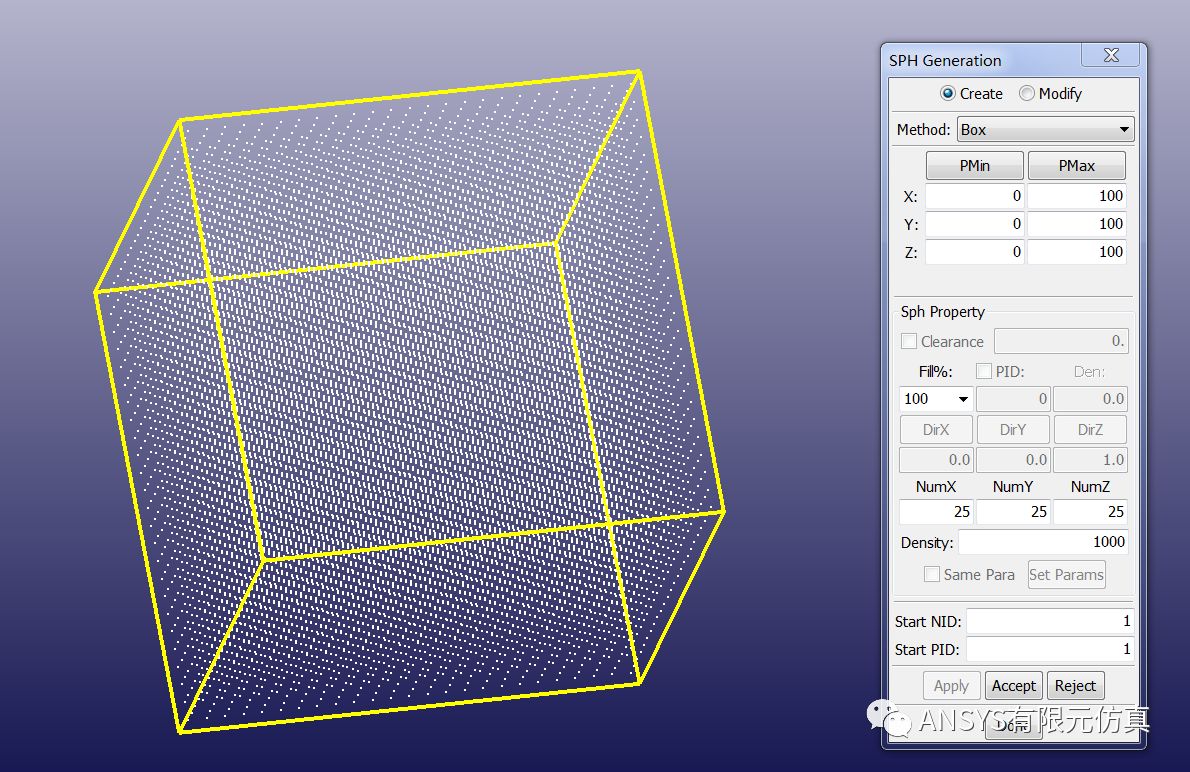The height and width of the screenshot is (772, 1190).
Task: Close the SPH Generation dialog
Action: coord(1111,55)
